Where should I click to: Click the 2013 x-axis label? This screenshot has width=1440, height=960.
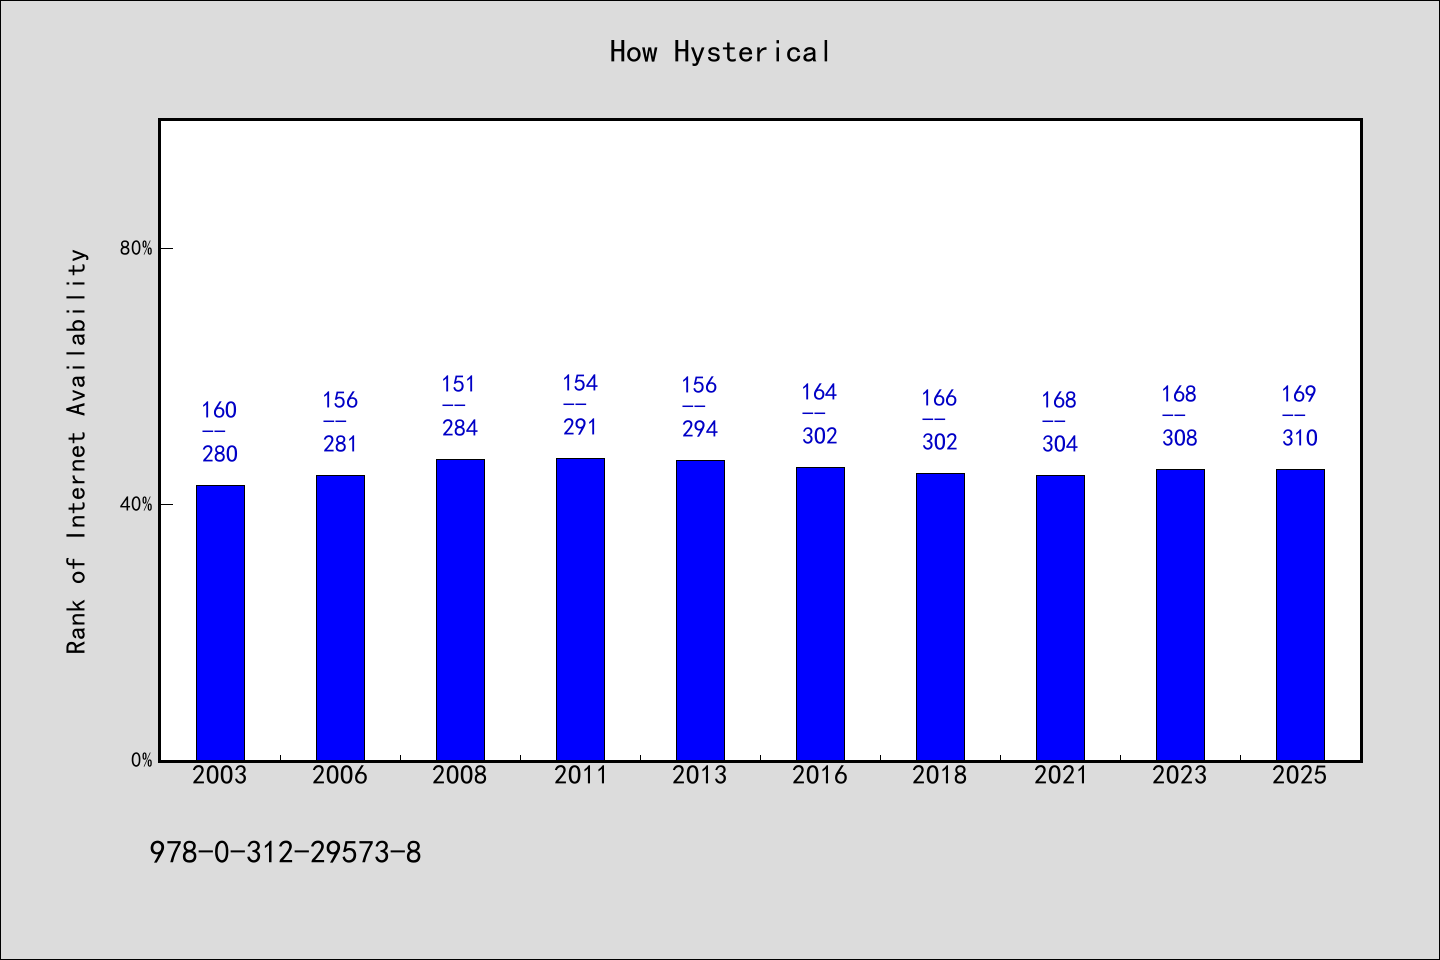(x=700, y=775)
